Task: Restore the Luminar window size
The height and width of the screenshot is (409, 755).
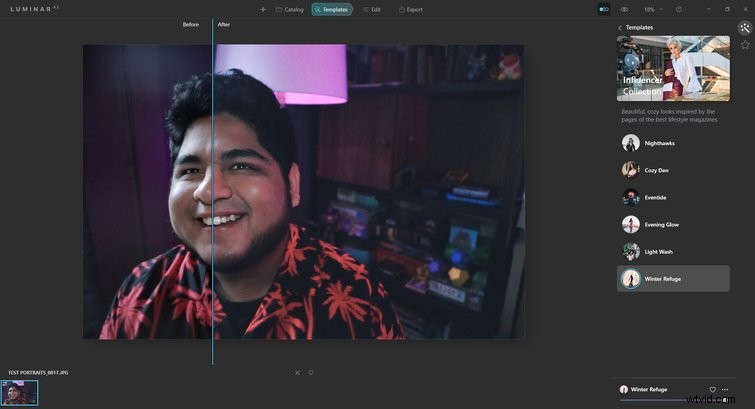Action: click(x=727, y=9)
